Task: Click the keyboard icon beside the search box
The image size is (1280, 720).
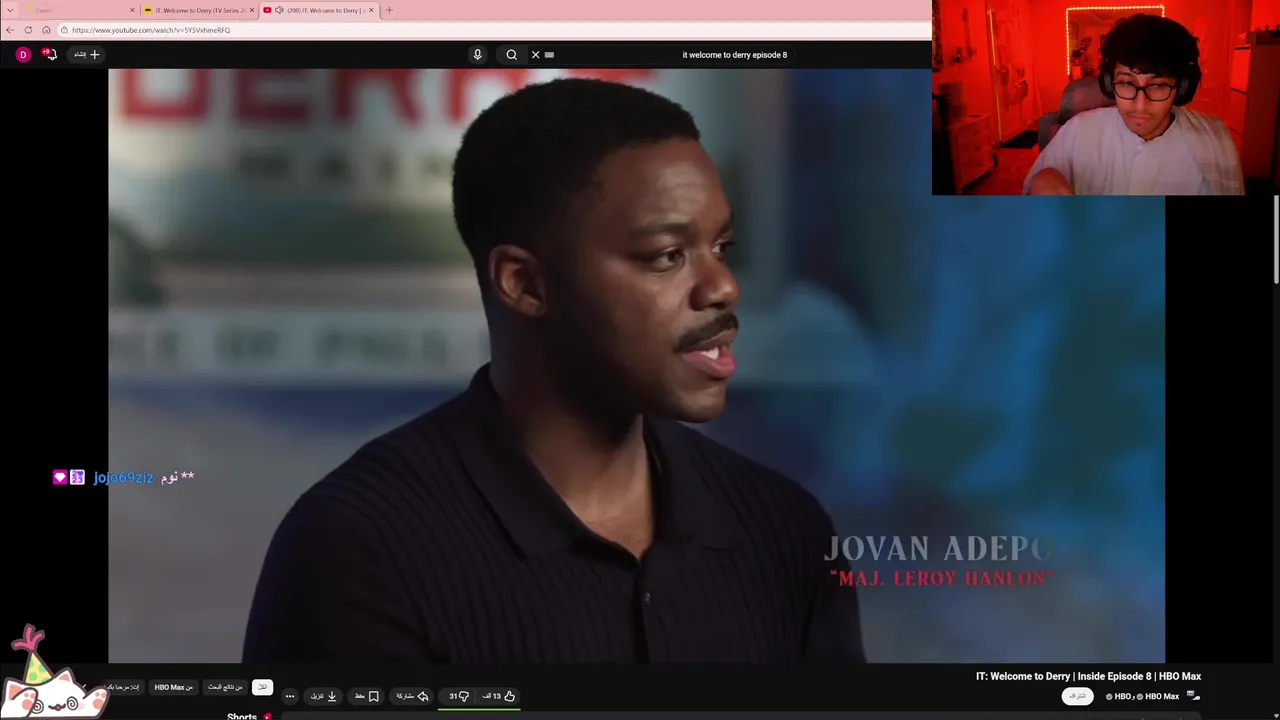Action: (549, 55)
